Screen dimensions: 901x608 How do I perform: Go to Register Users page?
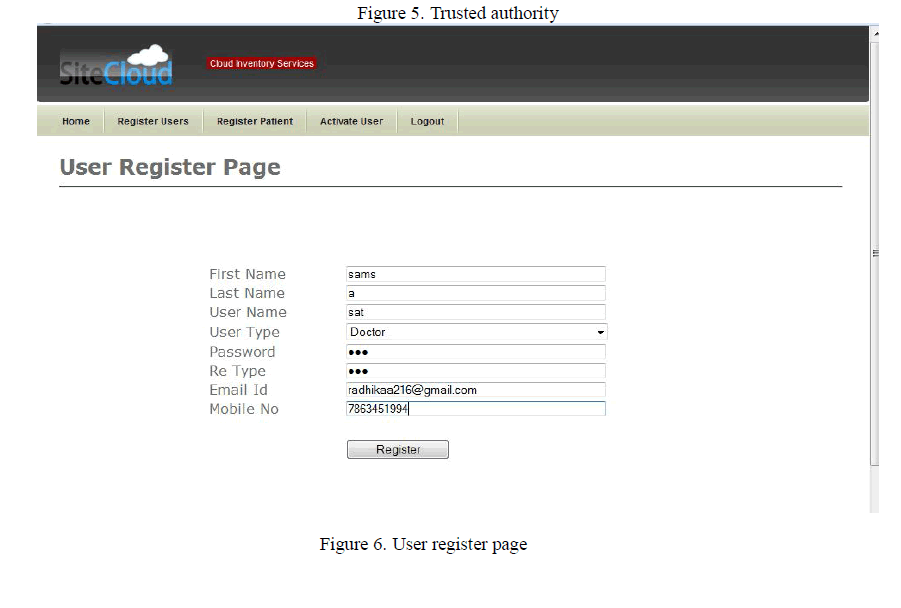pos(153,122)
